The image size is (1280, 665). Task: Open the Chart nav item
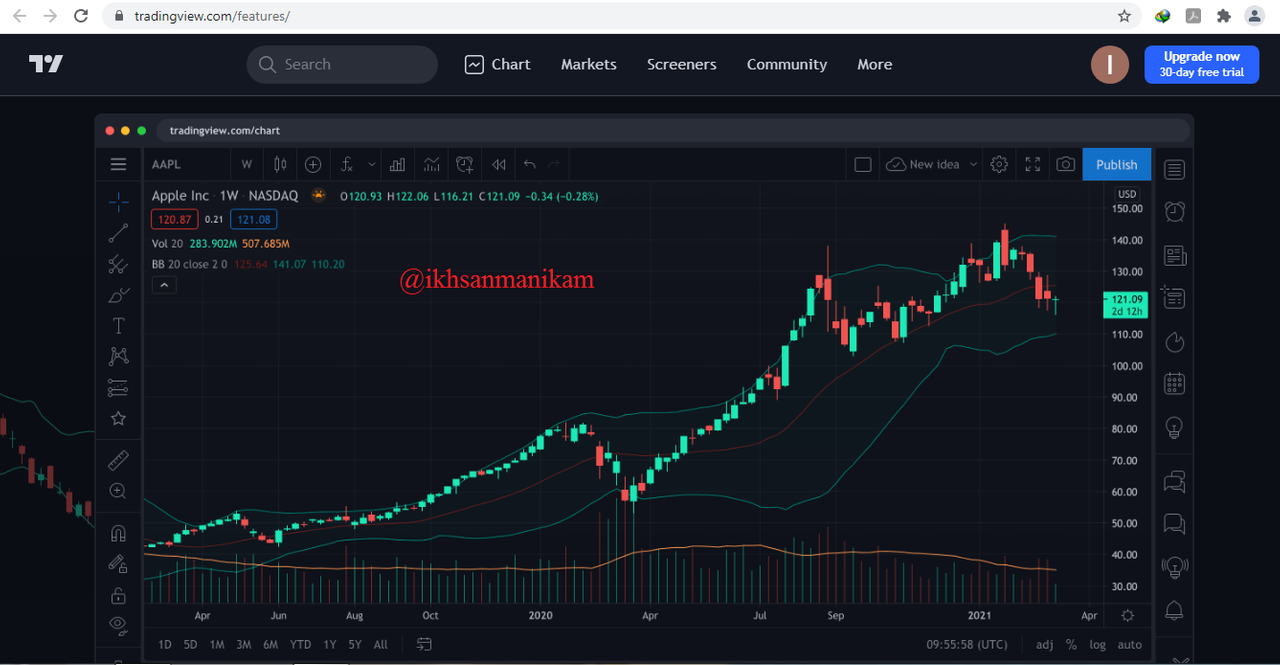pyautogui.click(x=498, y=64)
